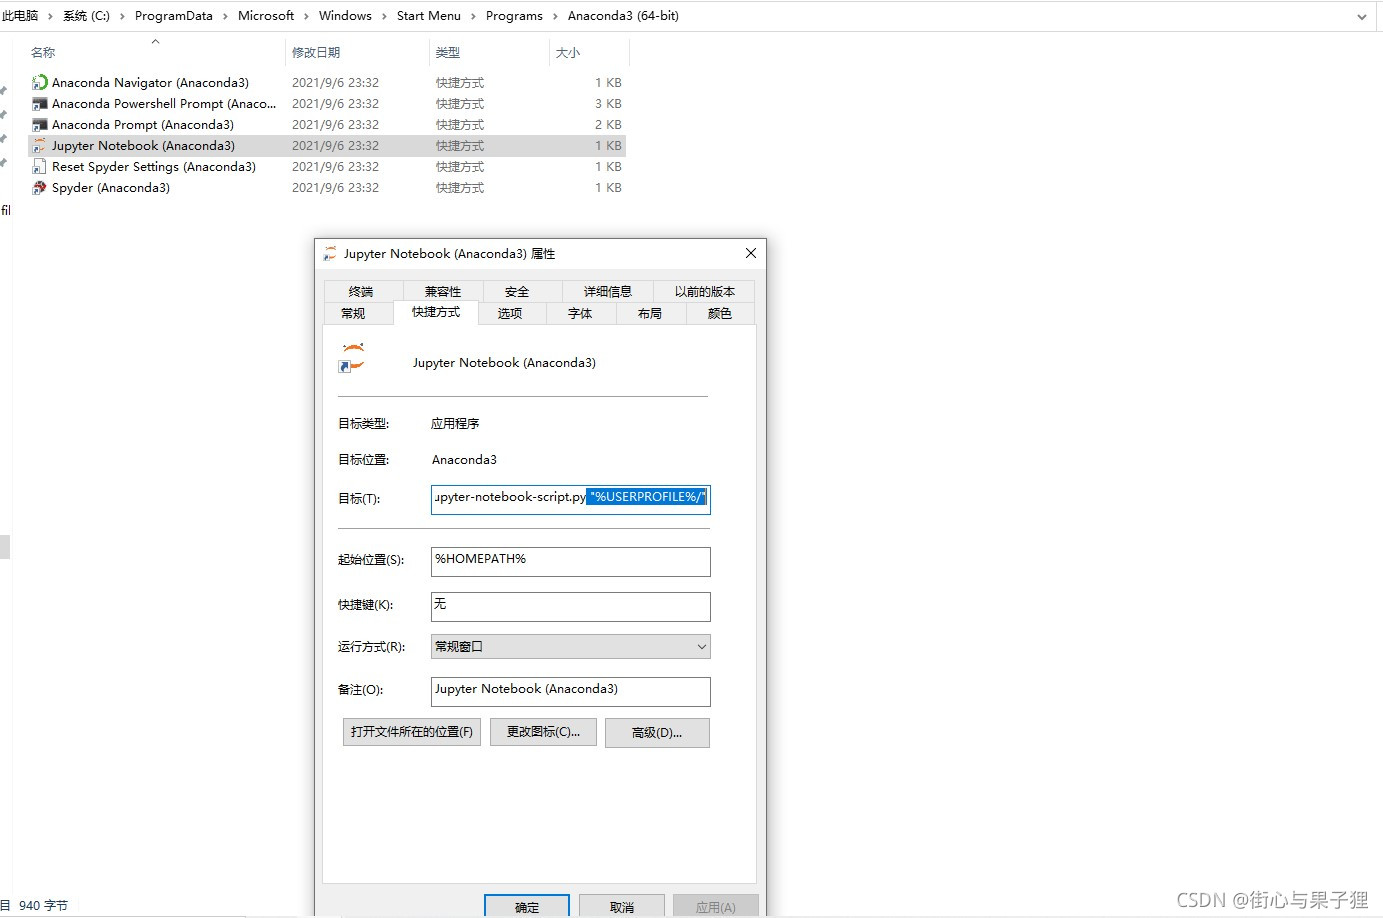Select the Anaconda Prompt (Anaconda3) file name
Screen dimensions: 1383x918
tap(143, 125)
